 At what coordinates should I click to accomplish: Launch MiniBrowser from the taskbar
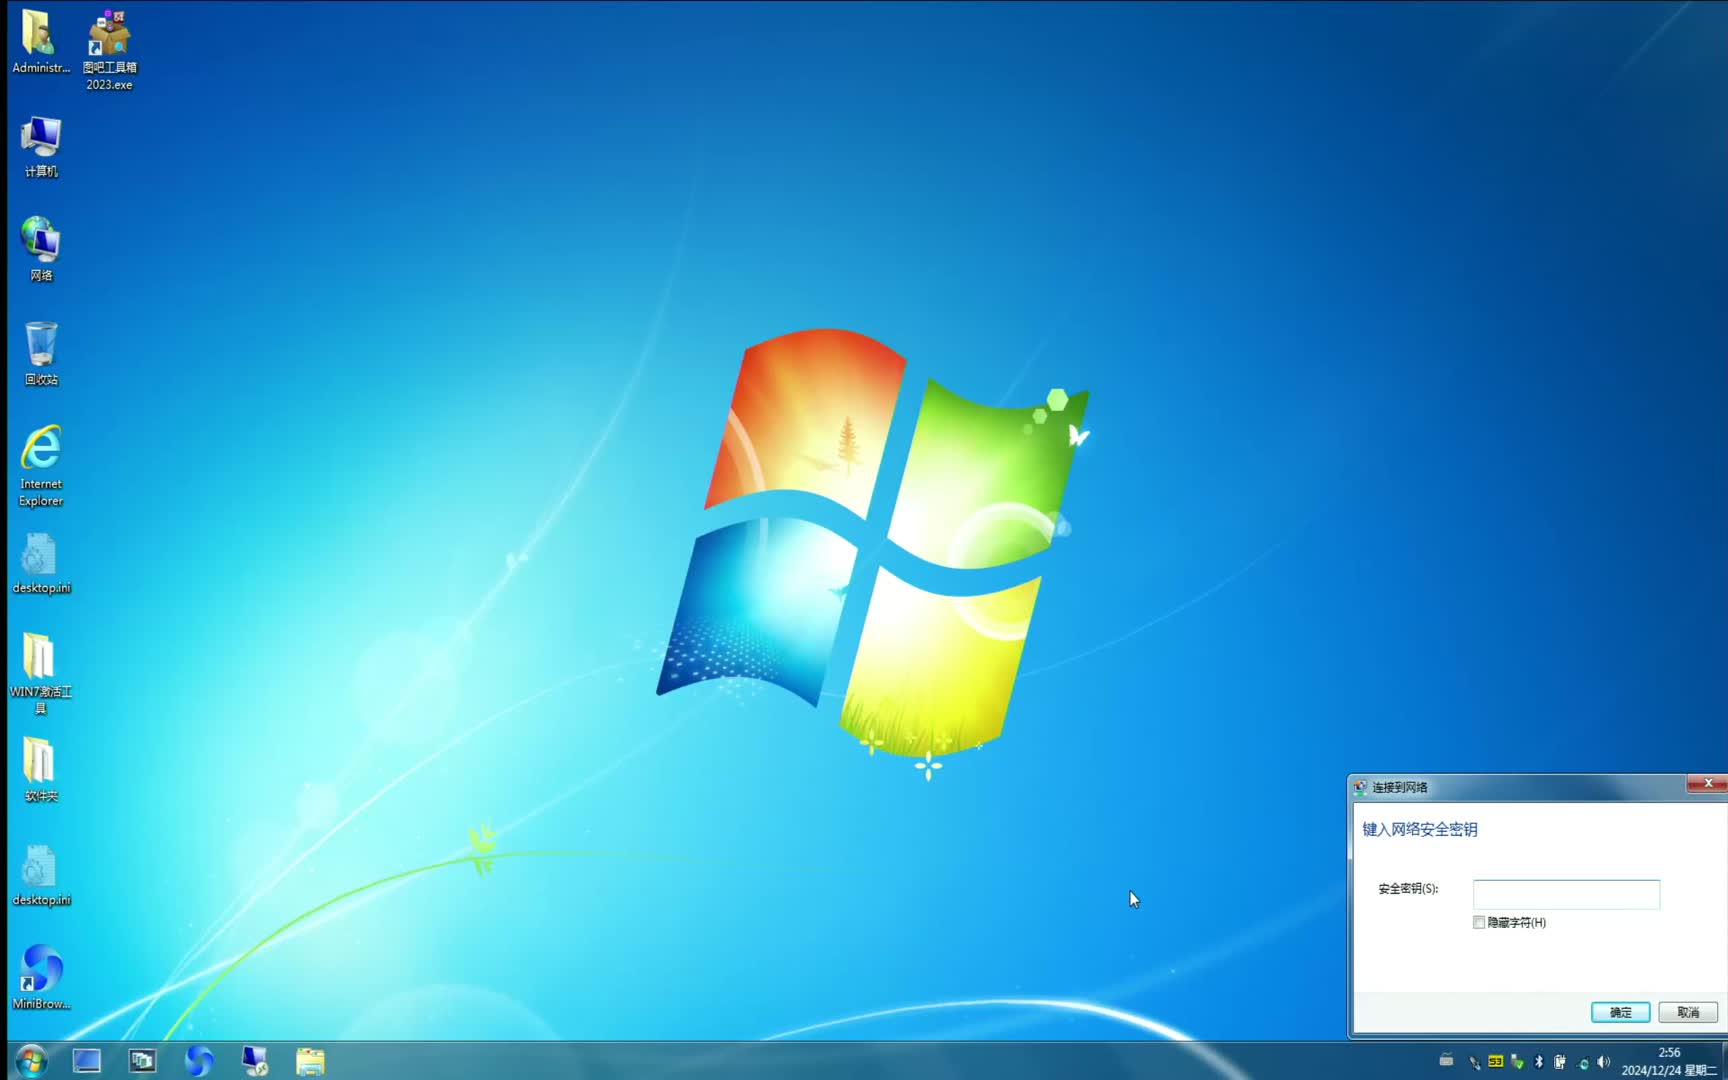199,1060
